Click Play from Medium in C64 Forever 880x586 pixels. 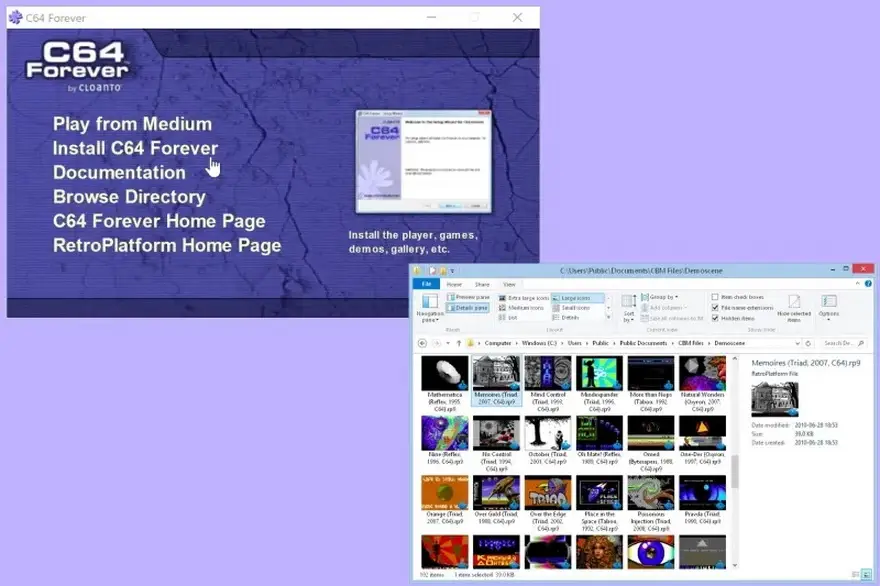[x=132, y=124]
